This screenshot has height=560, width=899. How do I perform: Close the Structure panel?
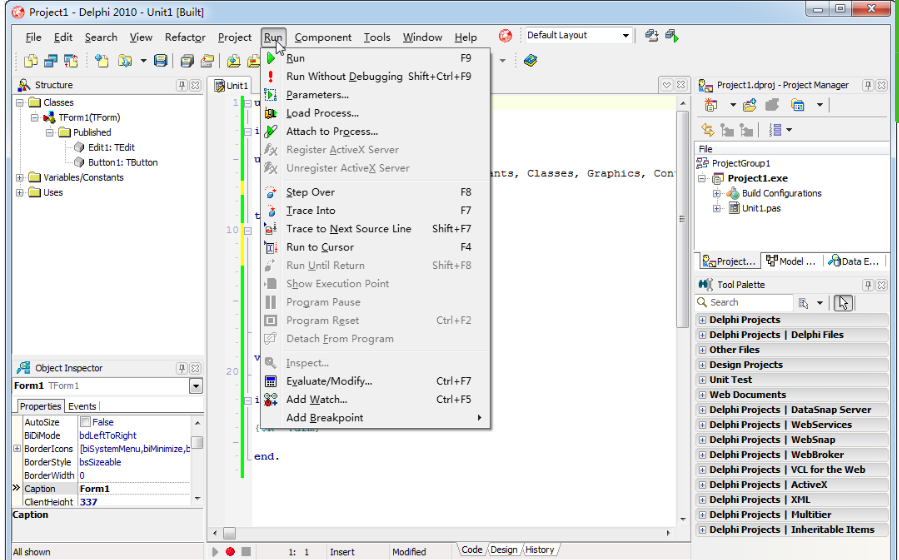coord(195,85)
